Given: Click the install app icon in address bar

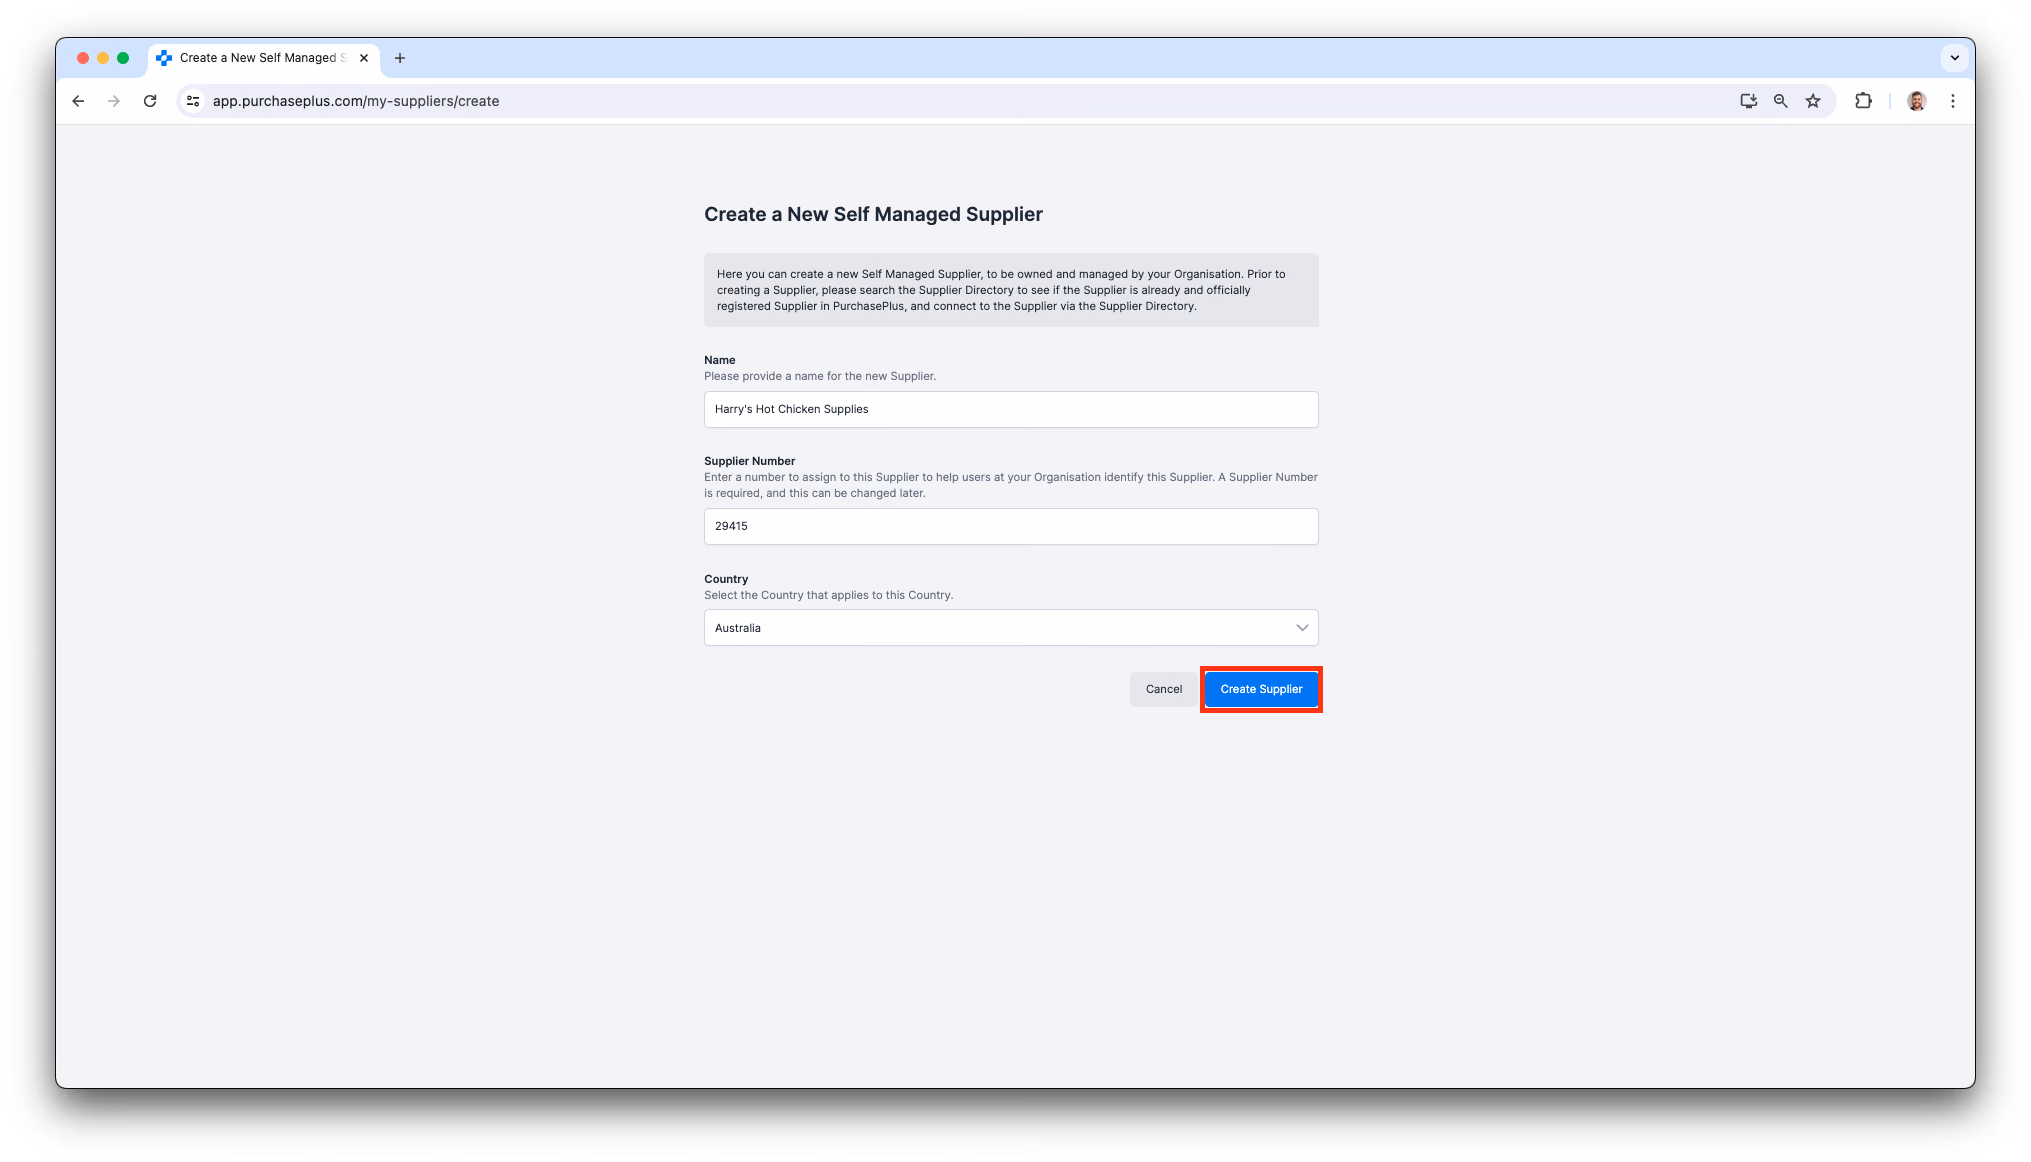Looking at the screenshot, I should click(x=1748, y=101).
